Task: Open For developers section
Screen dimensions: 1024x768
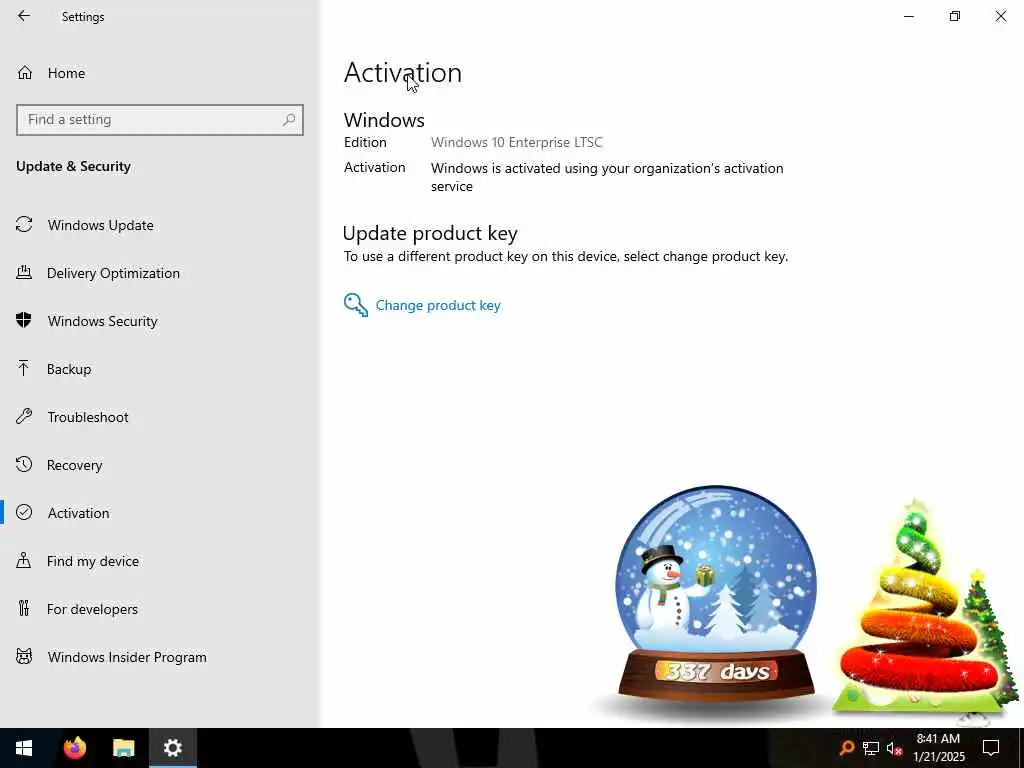Action: click(160, 609)
